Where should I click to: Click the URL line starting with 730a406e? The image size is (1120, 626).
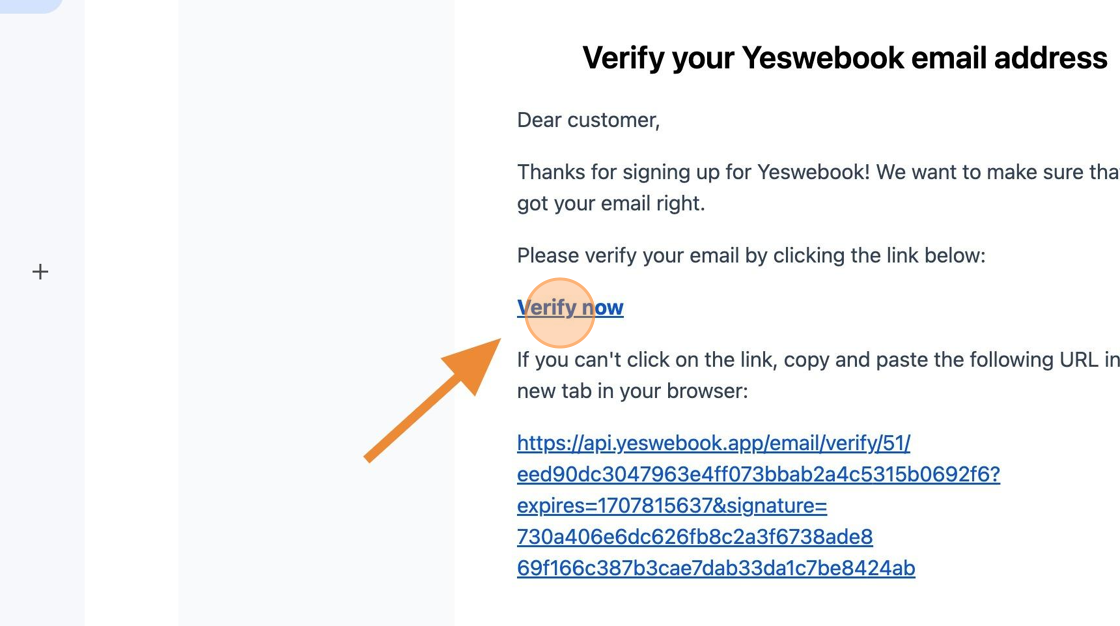[x=695, y=537]
